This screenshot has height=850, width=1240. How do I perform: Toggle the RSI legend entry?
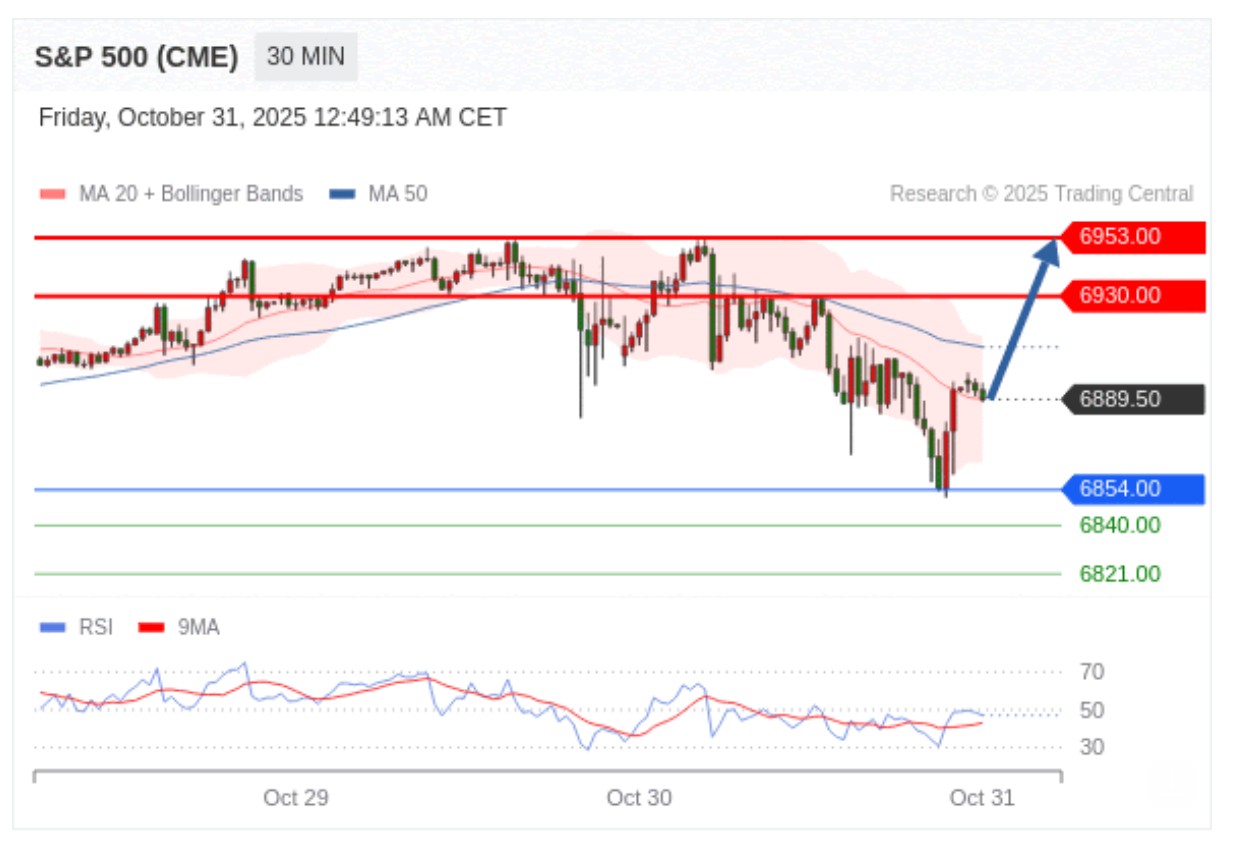(x=95, y=627)
